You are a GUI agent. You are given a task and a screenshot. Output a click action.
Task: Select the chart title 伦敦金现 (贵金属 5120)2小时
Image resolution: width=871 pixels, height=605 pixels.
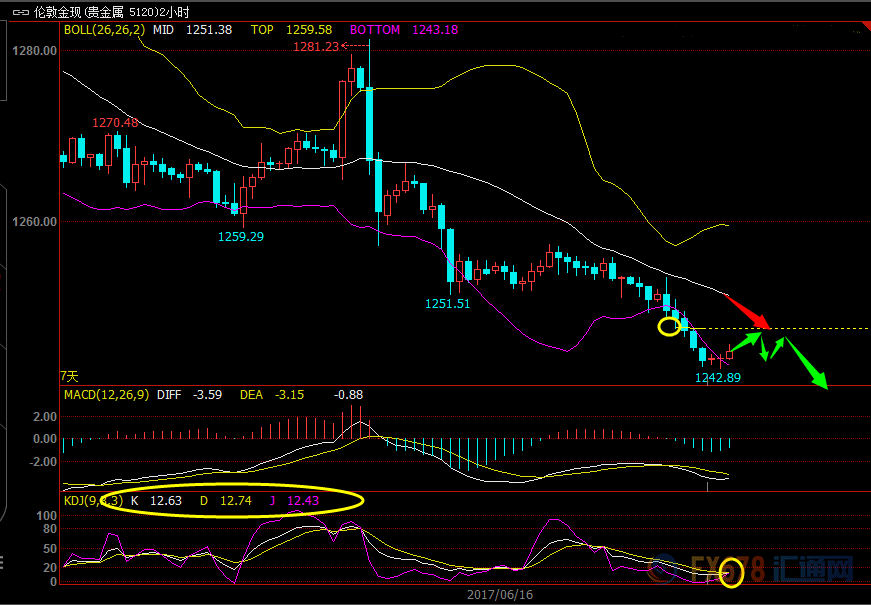111,12
